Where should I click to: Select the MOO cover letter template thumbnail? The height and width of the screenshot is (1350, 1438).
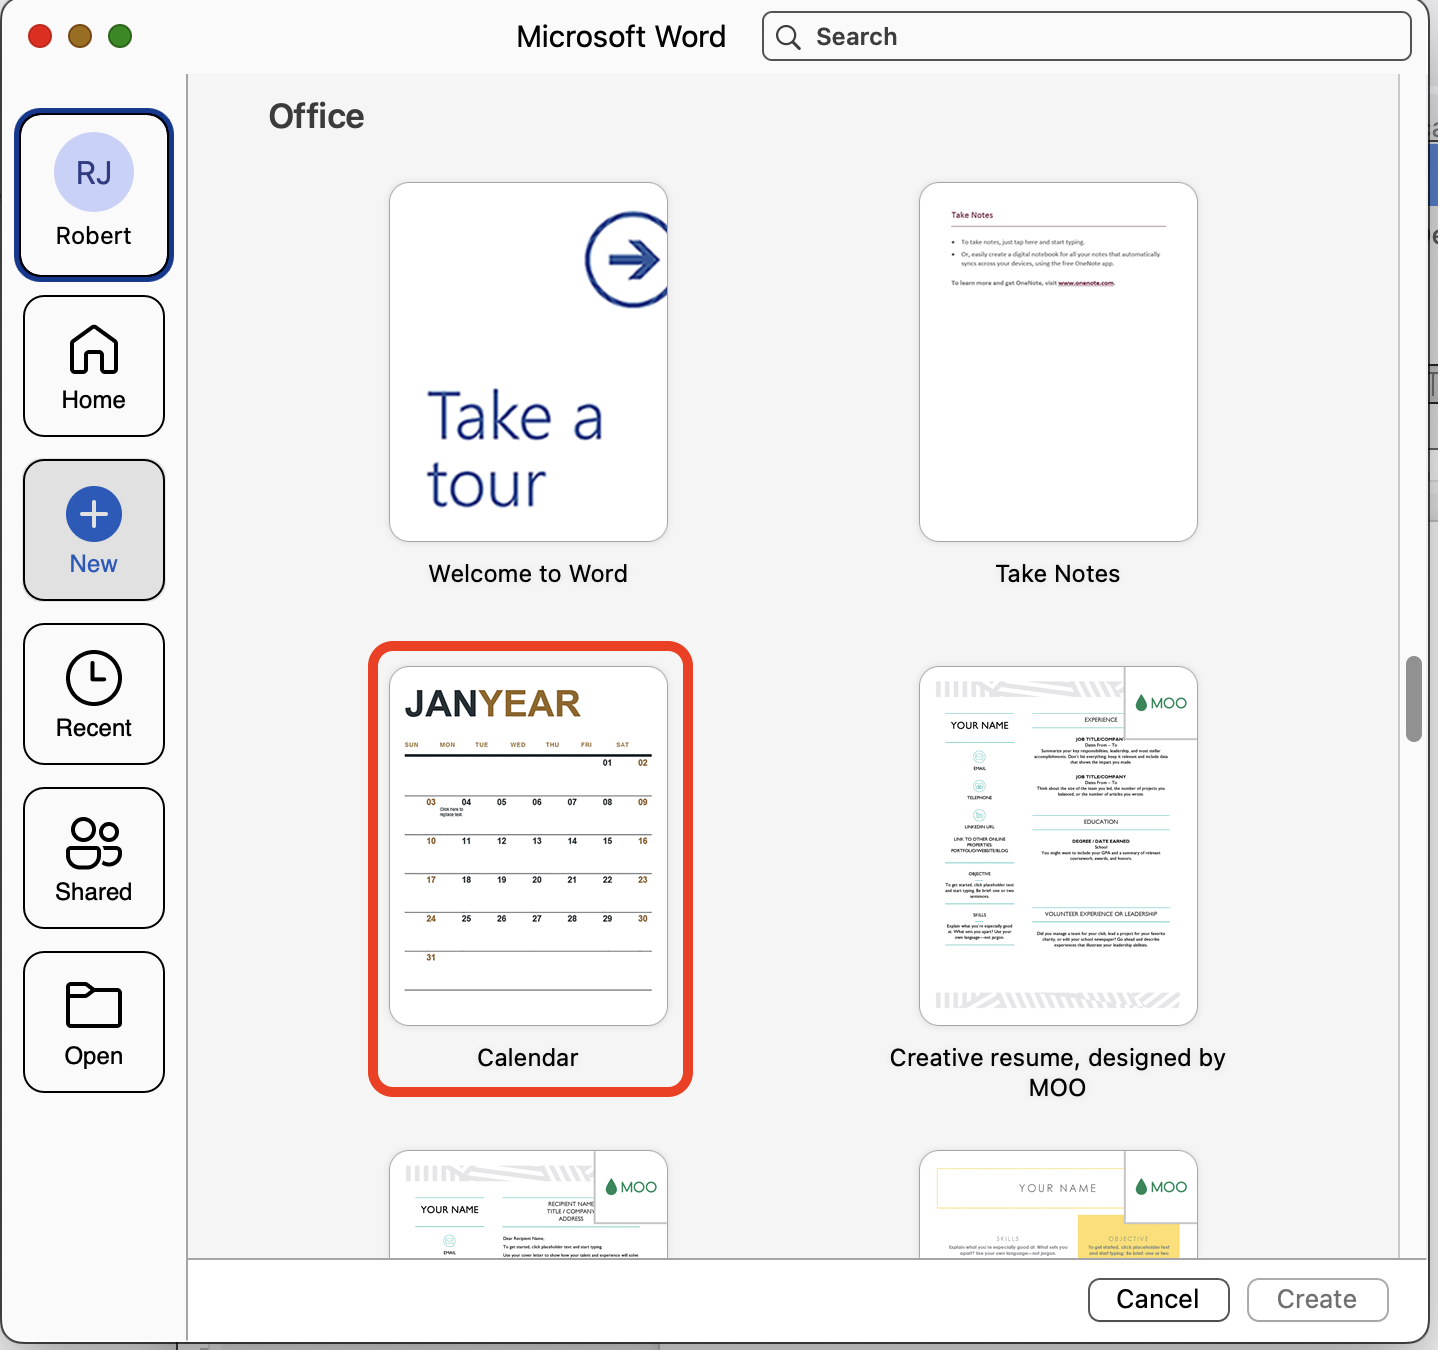click(528, 1204)
